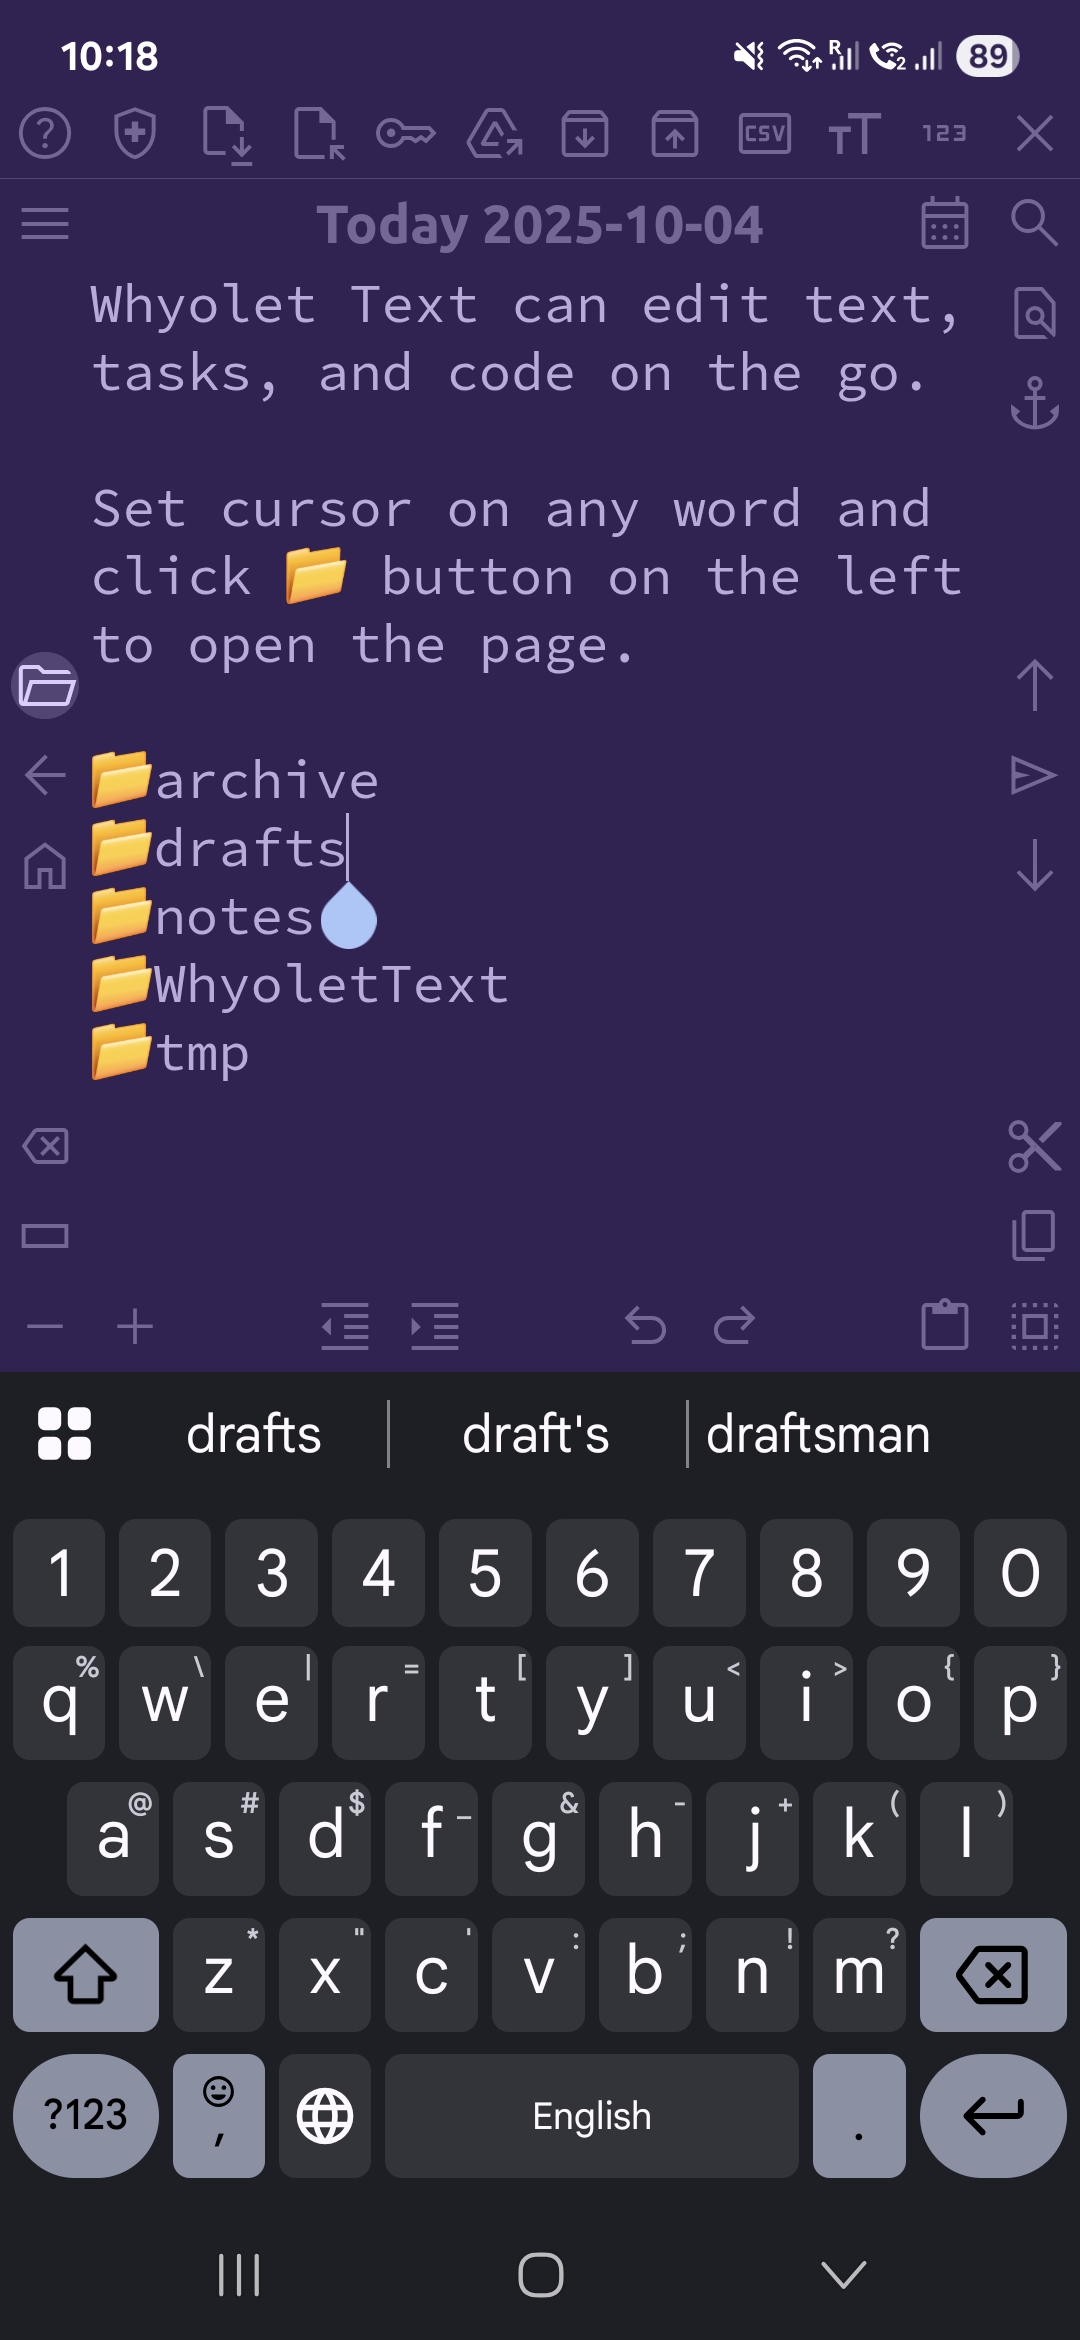The height and width of the screenshot is (2340, 1080).
Task: Tap the CSV toolbar icon
Action: (x=765, y=134)
